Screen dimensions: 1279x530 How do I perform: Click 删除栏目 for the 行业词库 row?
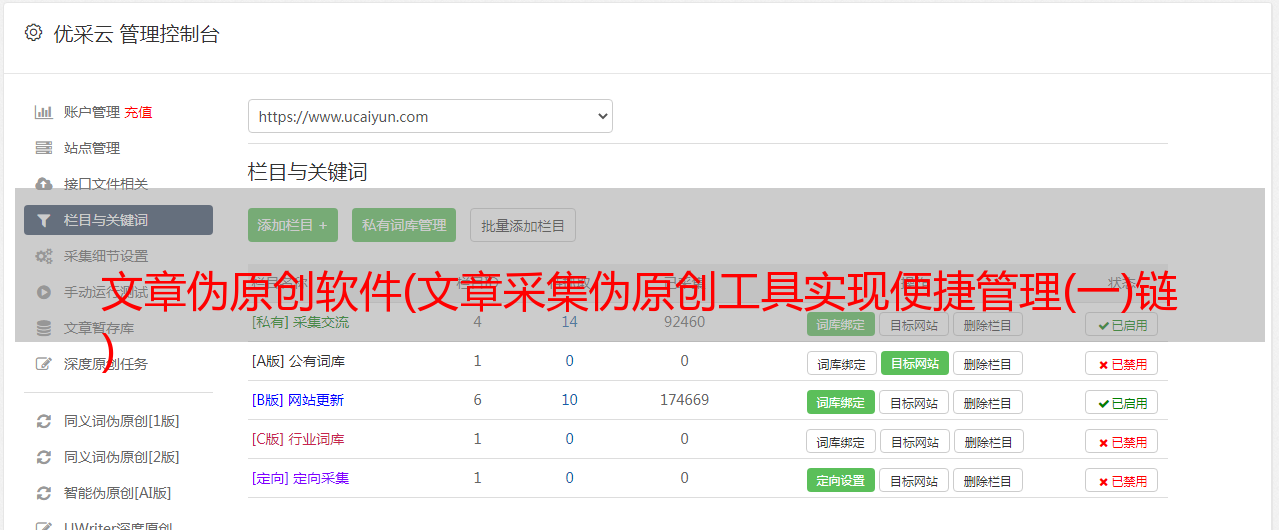click(988, 441)
